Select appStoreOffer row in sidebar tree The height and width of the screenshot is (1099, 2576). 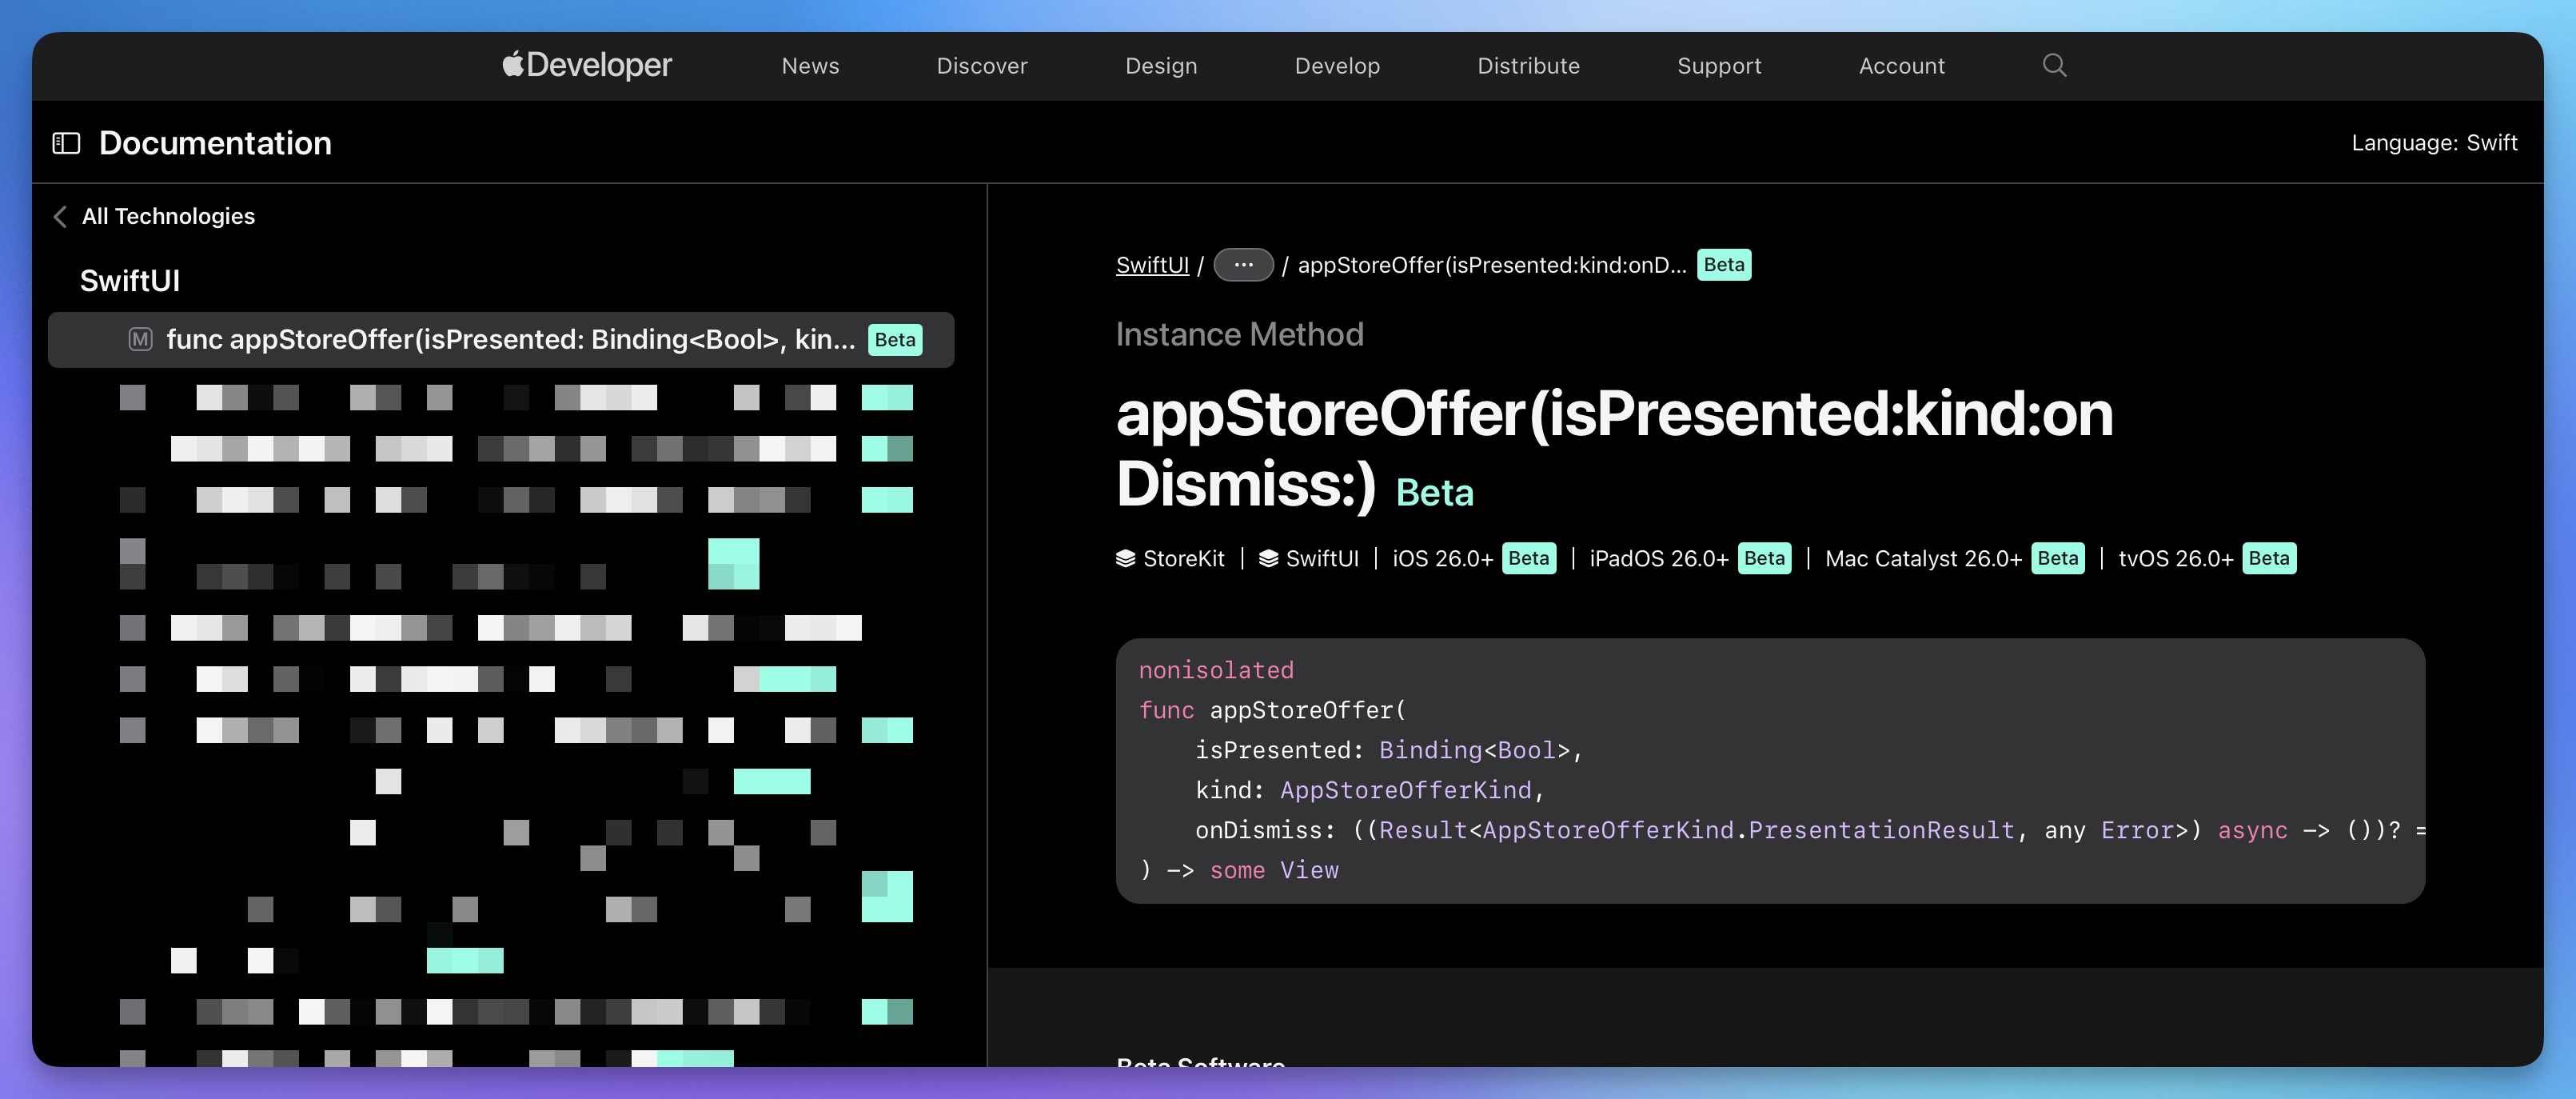tap(501, 339)
